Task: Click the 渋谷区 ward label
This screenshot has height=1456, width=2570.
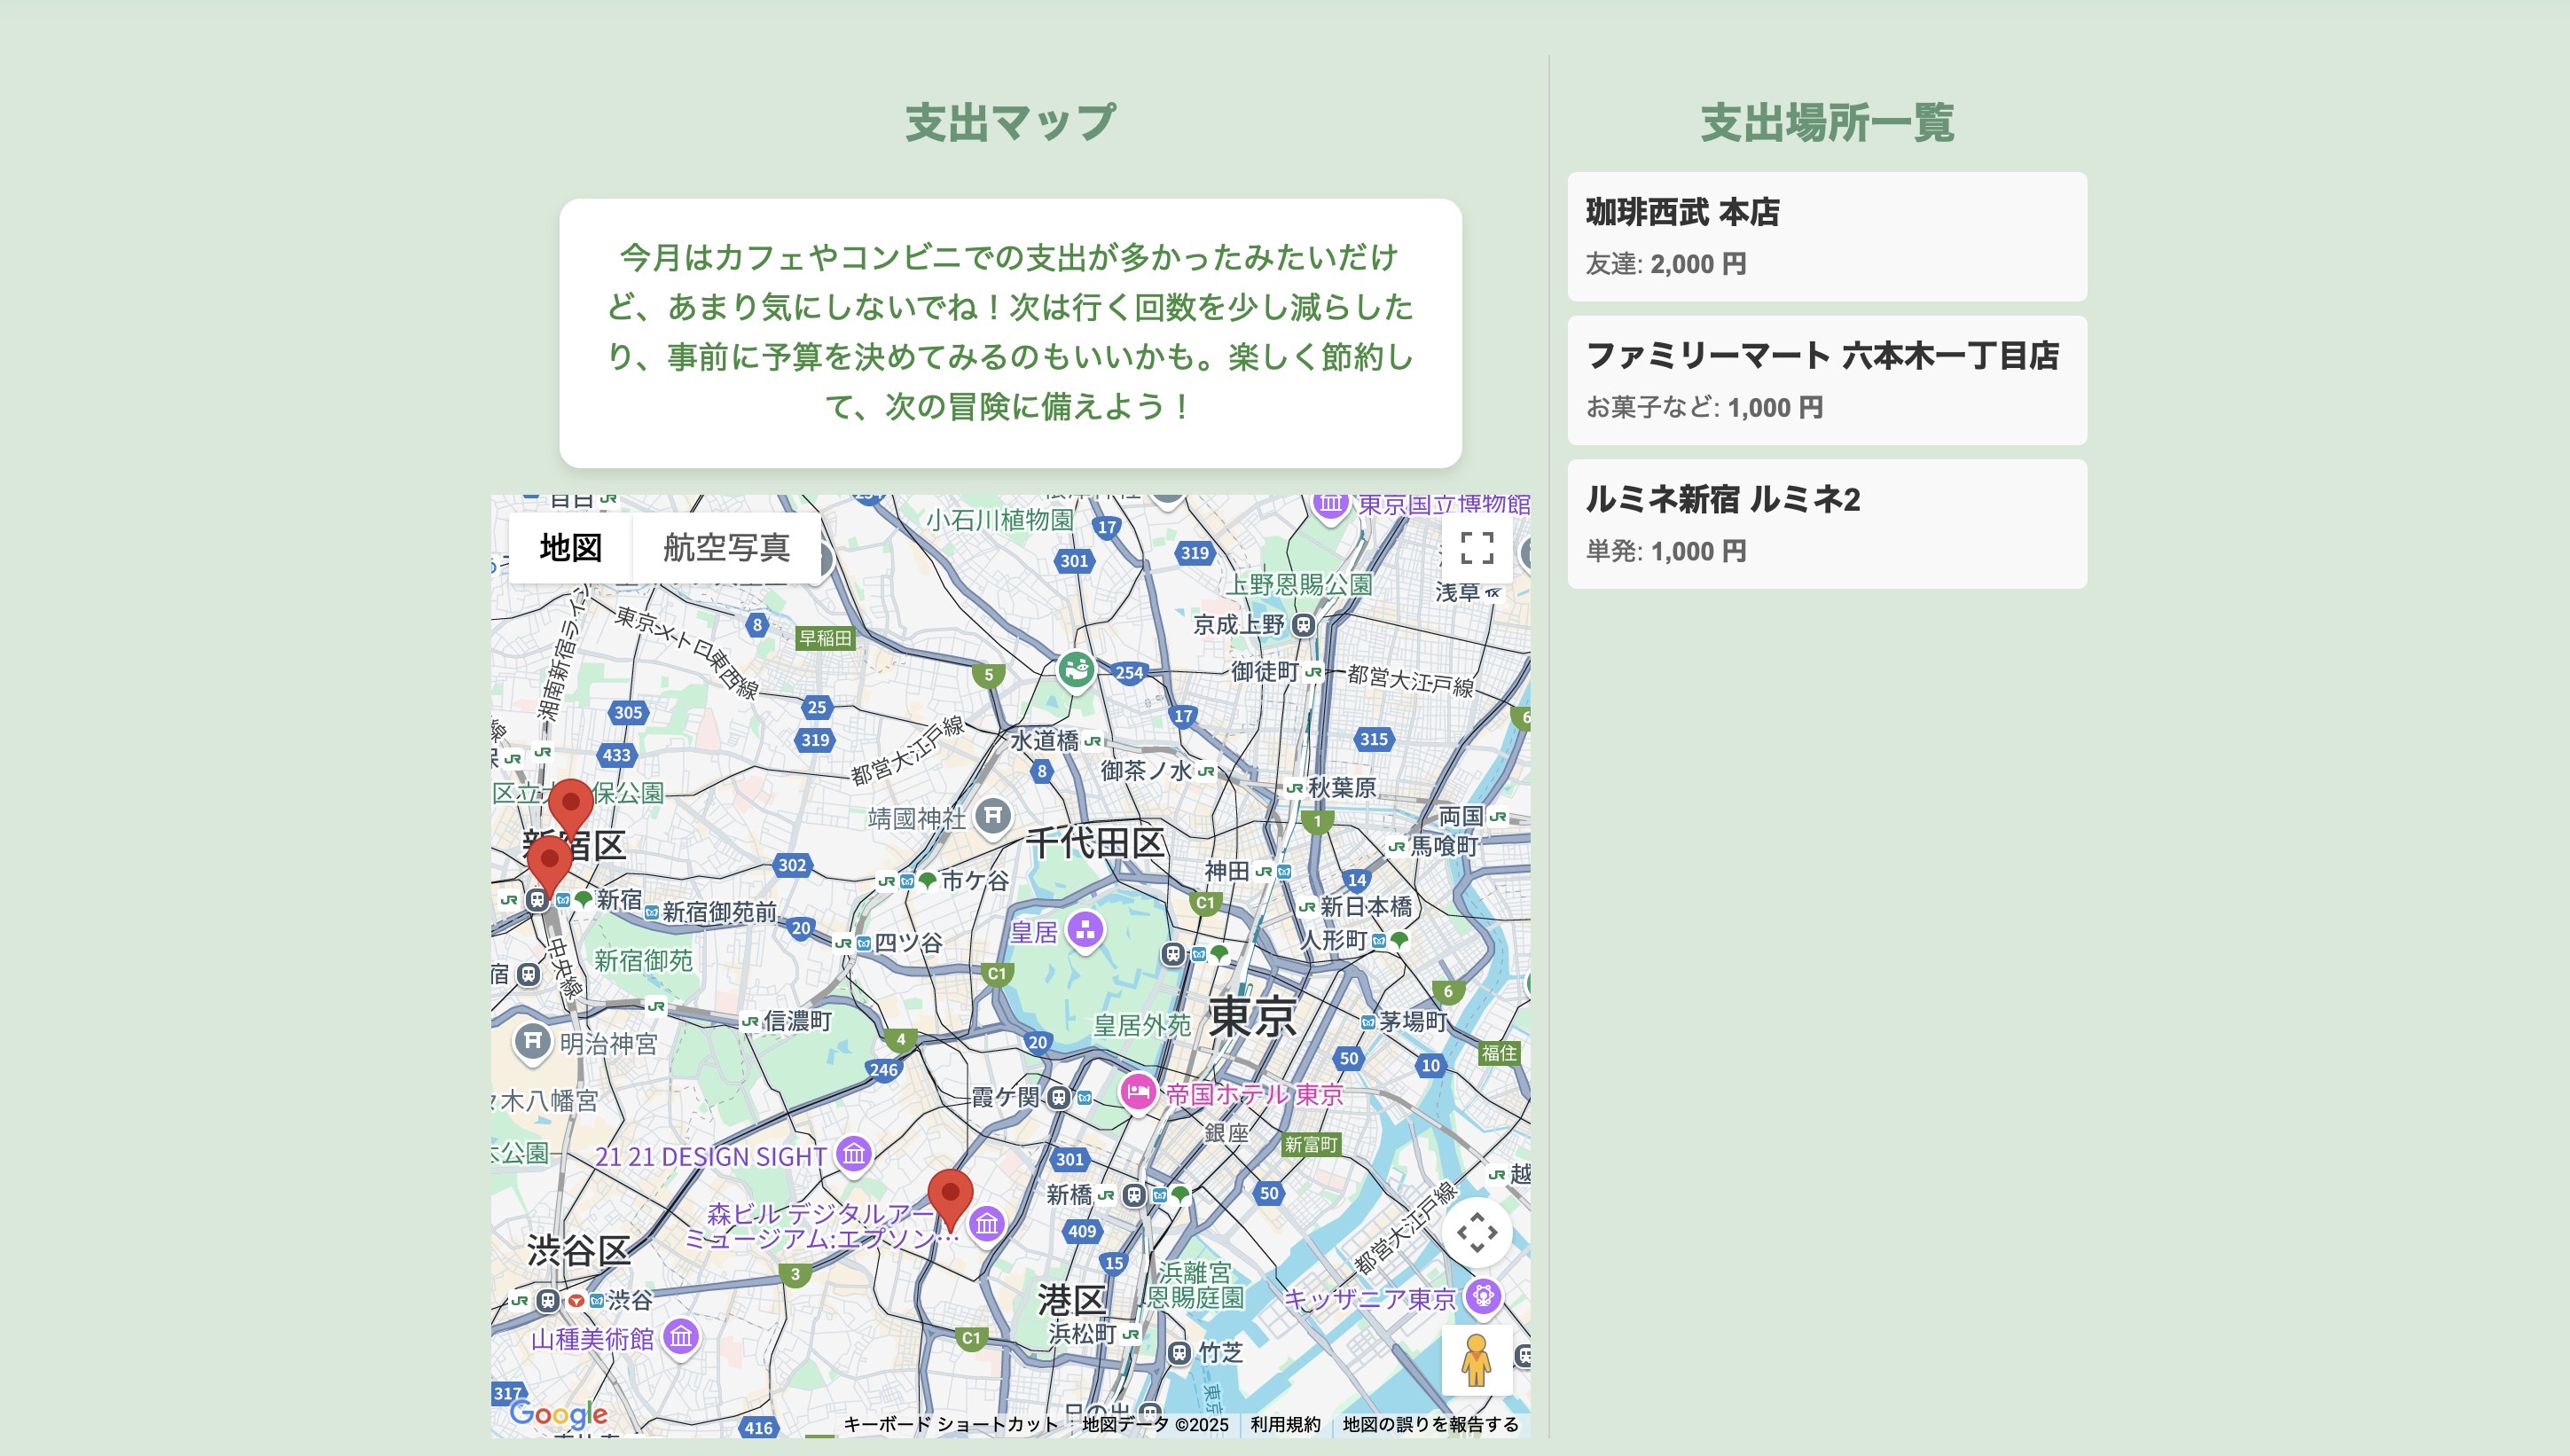Action: pos(579,1250)
